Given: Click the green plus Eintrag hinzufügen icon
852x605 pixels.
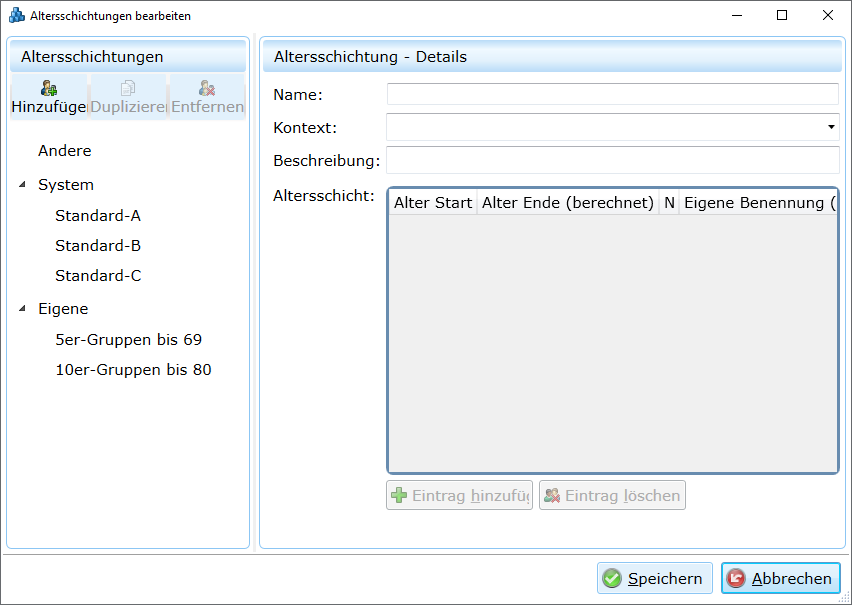Looking at the screenshot, I should [400, 495].
